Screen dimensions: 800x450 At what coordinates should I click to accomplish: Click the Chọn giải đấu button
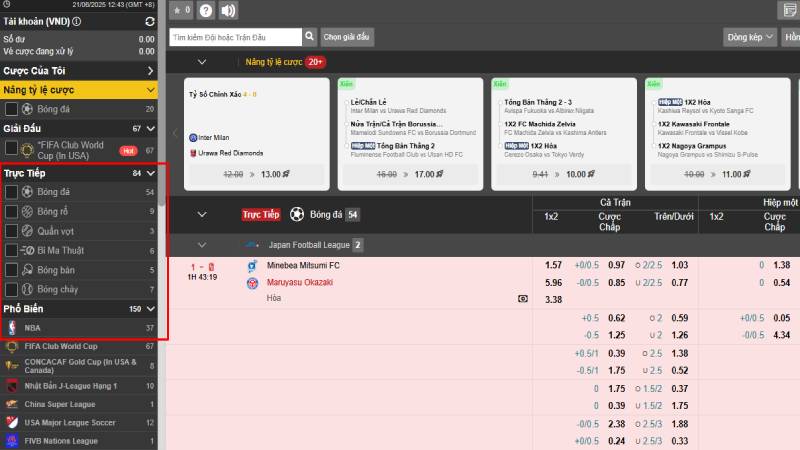346,37
